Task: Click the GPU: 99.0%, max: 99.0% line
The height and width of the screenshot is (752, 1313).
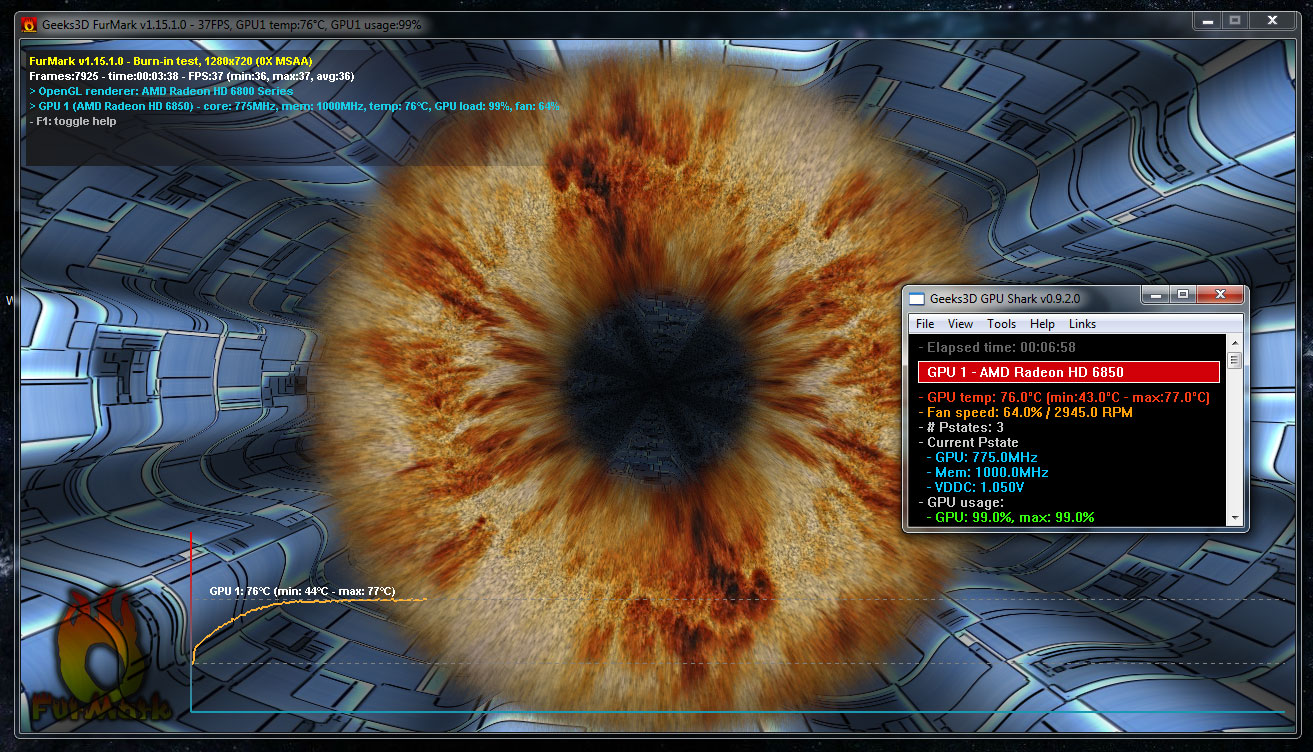Action: pos(1009,517)
